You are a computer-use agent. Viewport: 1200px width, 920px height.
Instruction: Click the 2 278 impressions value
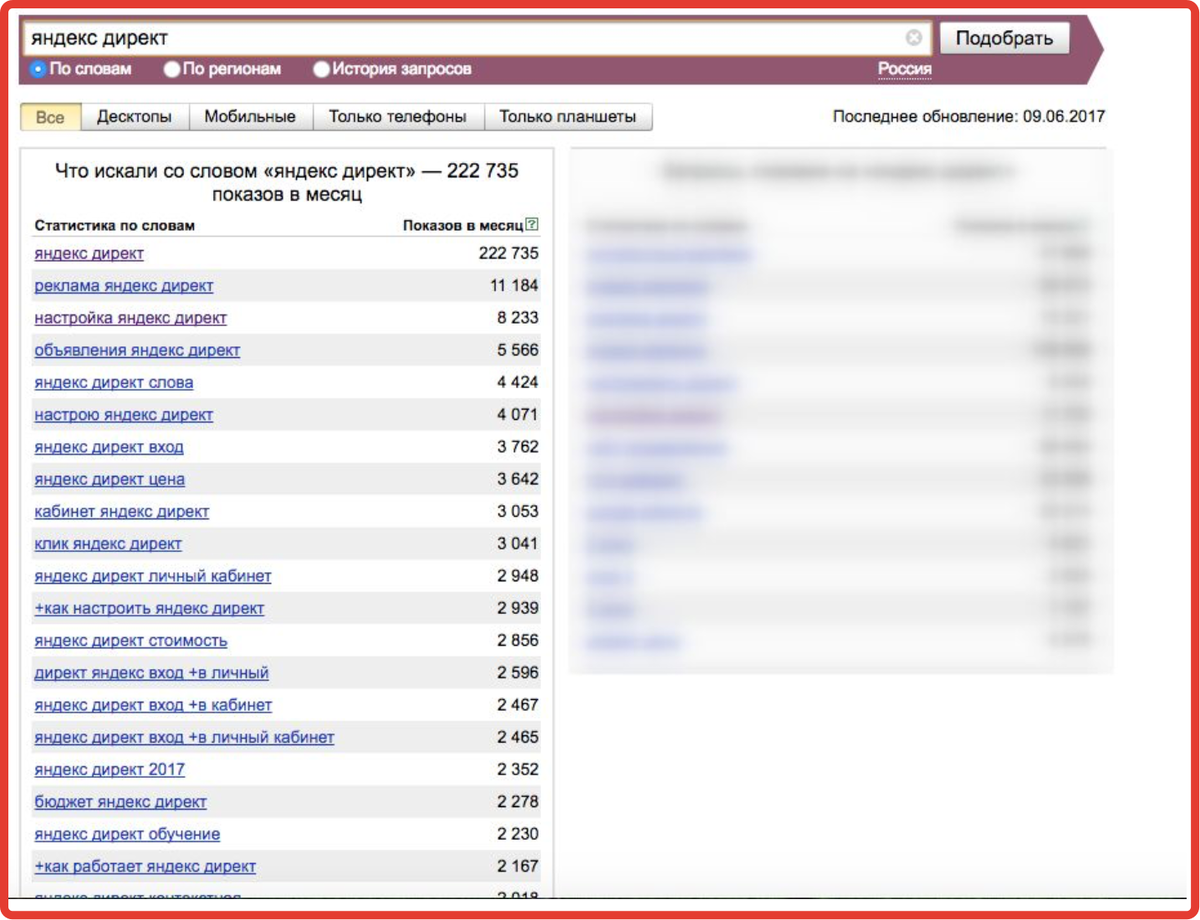click(518, 802)
